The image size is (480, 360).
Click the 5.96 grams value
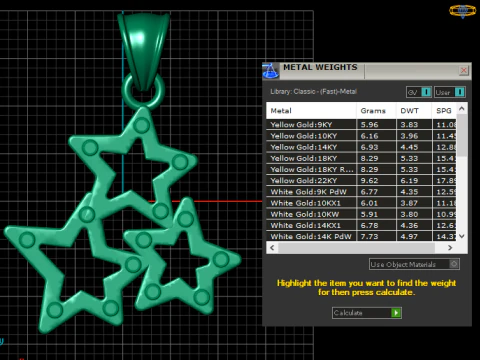click(x=369, y=125)
